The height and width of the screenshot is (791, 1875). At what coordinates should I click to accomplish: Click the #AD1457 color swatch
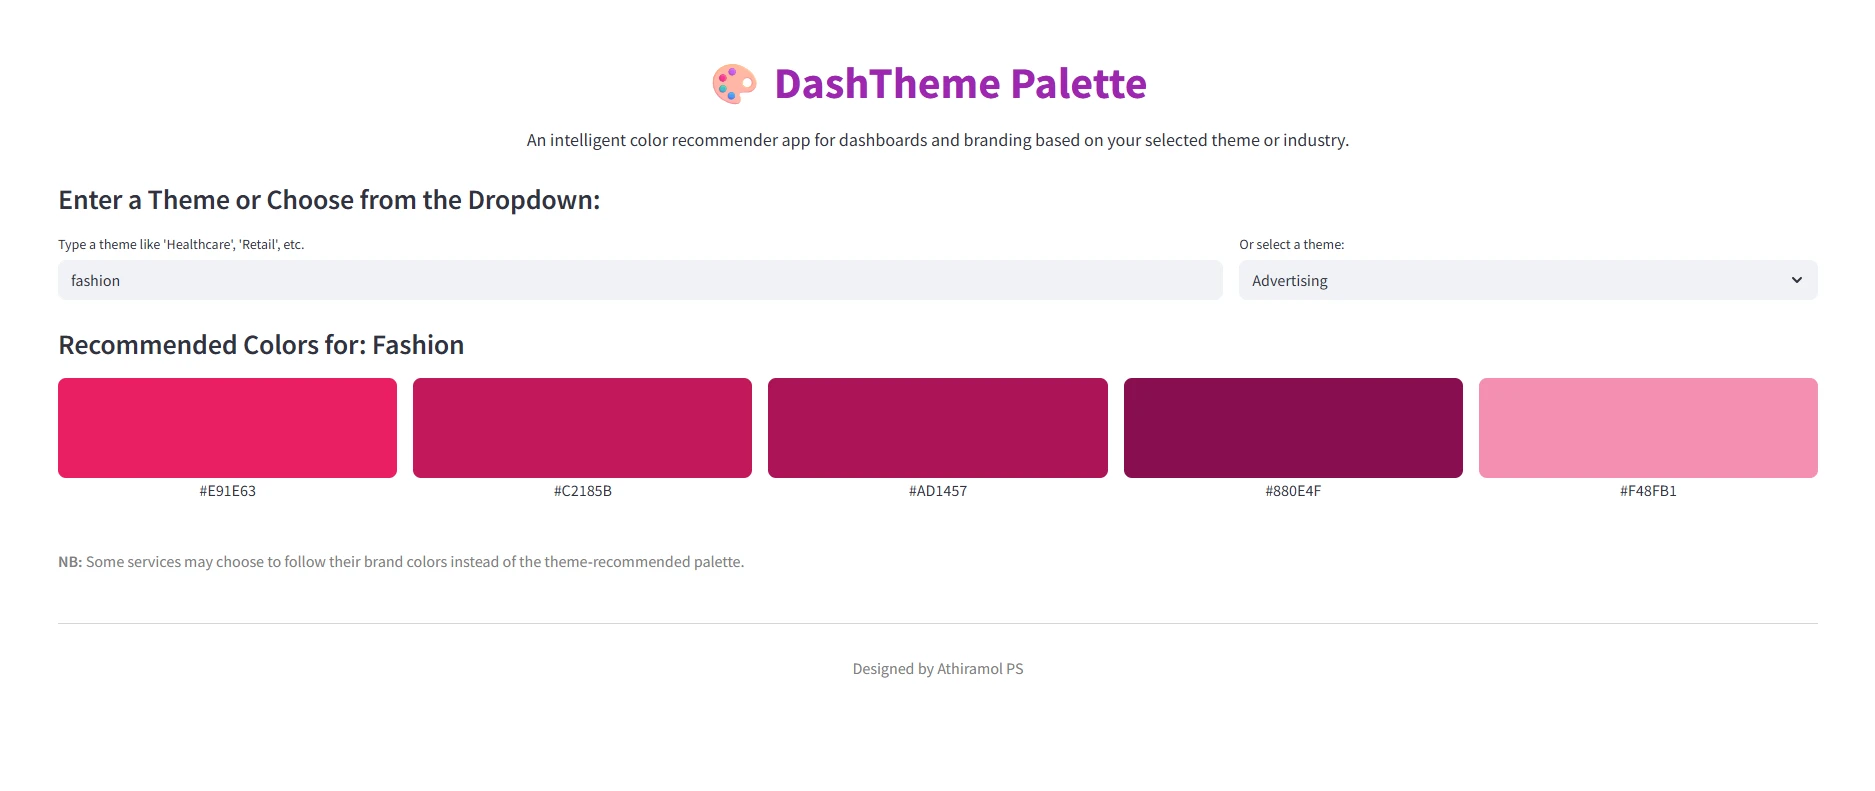937,427
